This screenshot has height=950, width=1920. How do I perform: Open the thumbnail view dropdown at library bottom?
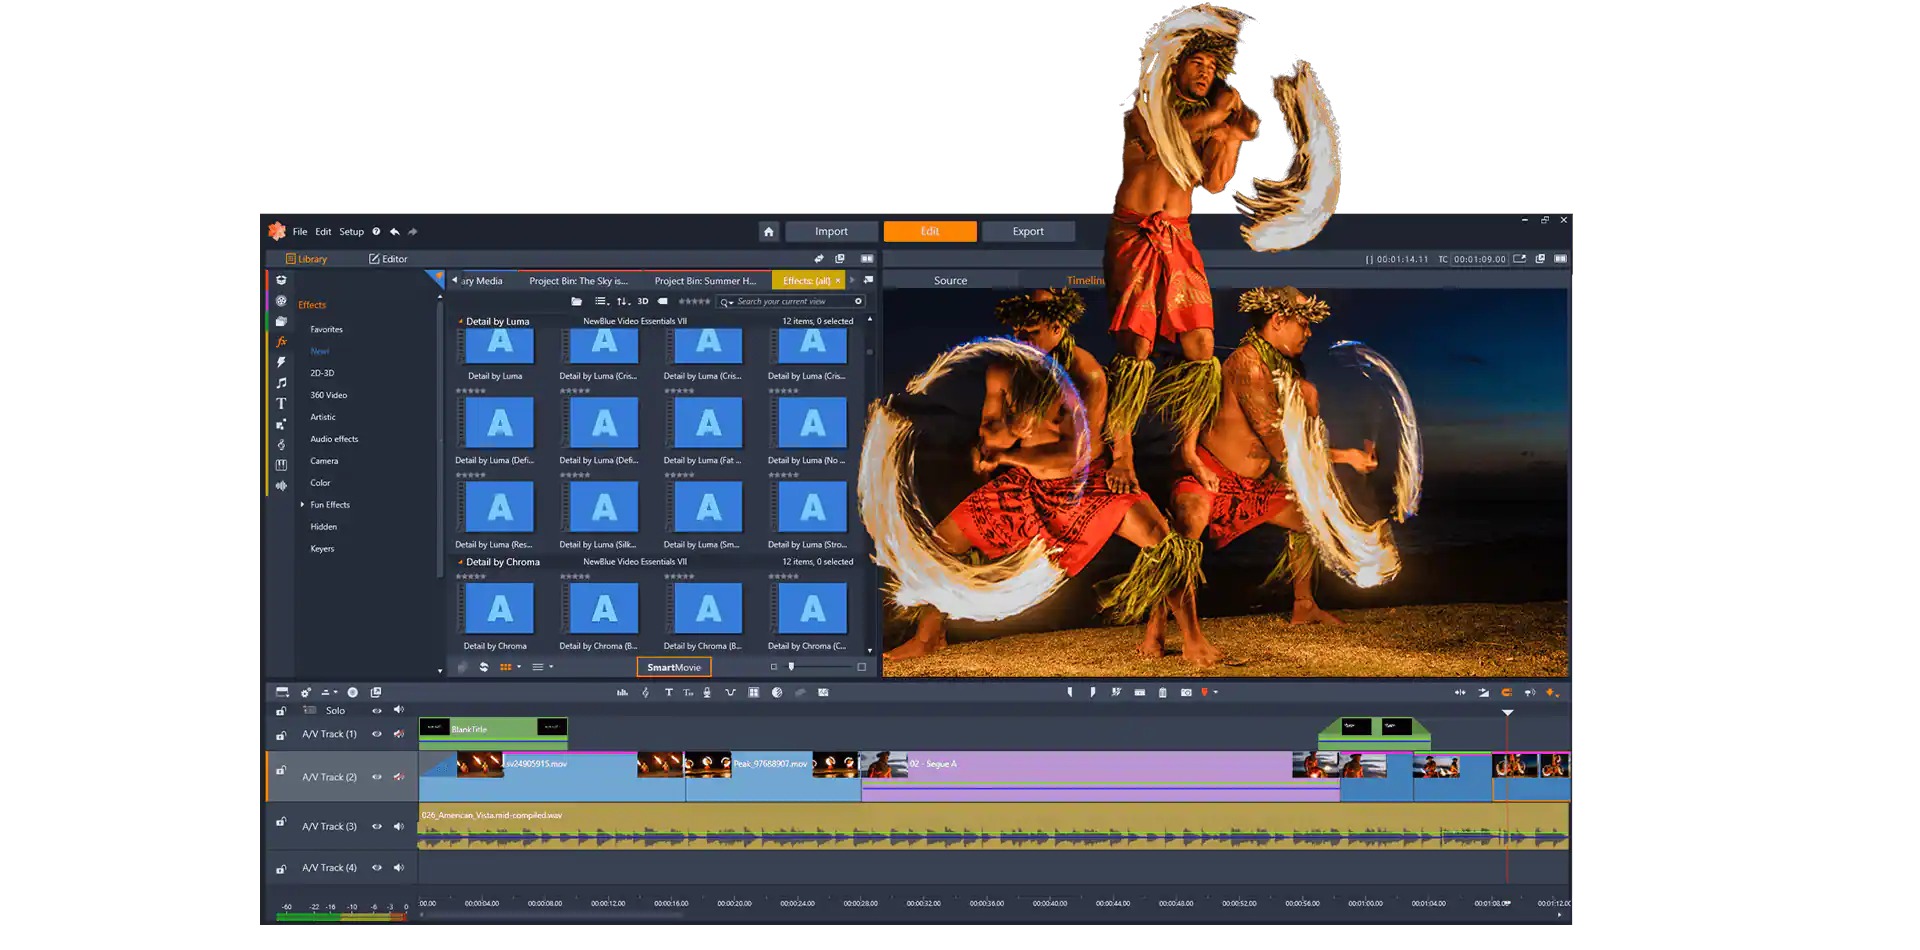pos(510,667)
